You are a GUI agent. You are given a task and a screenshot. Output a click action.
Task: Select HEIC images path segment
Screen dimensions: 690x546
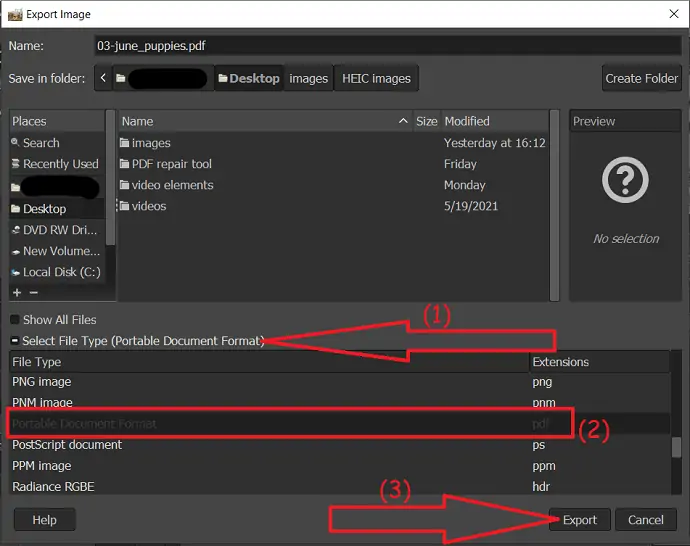pyautogui.click(x=376, y=78)
